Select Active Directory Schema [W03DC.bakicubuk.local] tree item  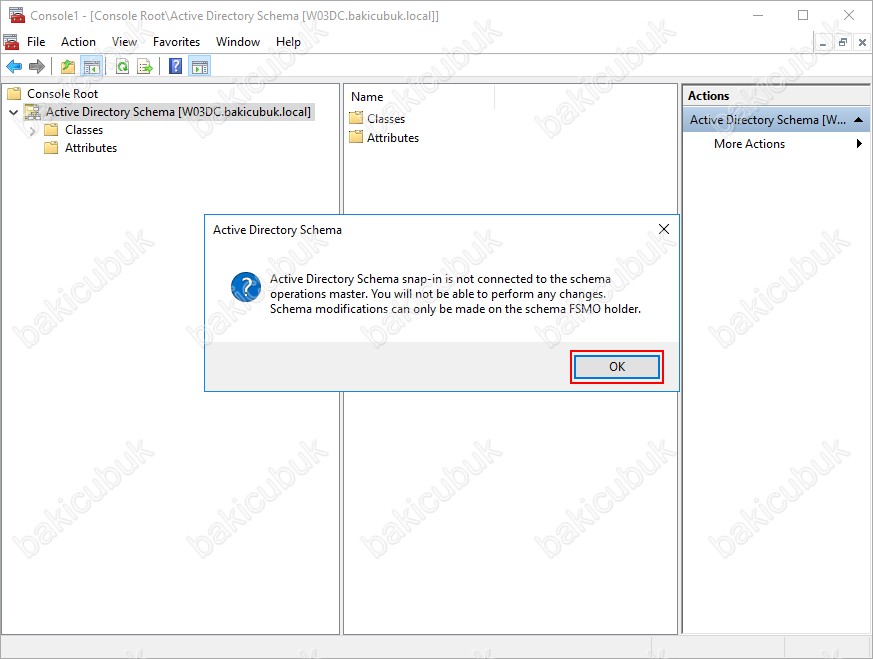(x=178, y=112)
